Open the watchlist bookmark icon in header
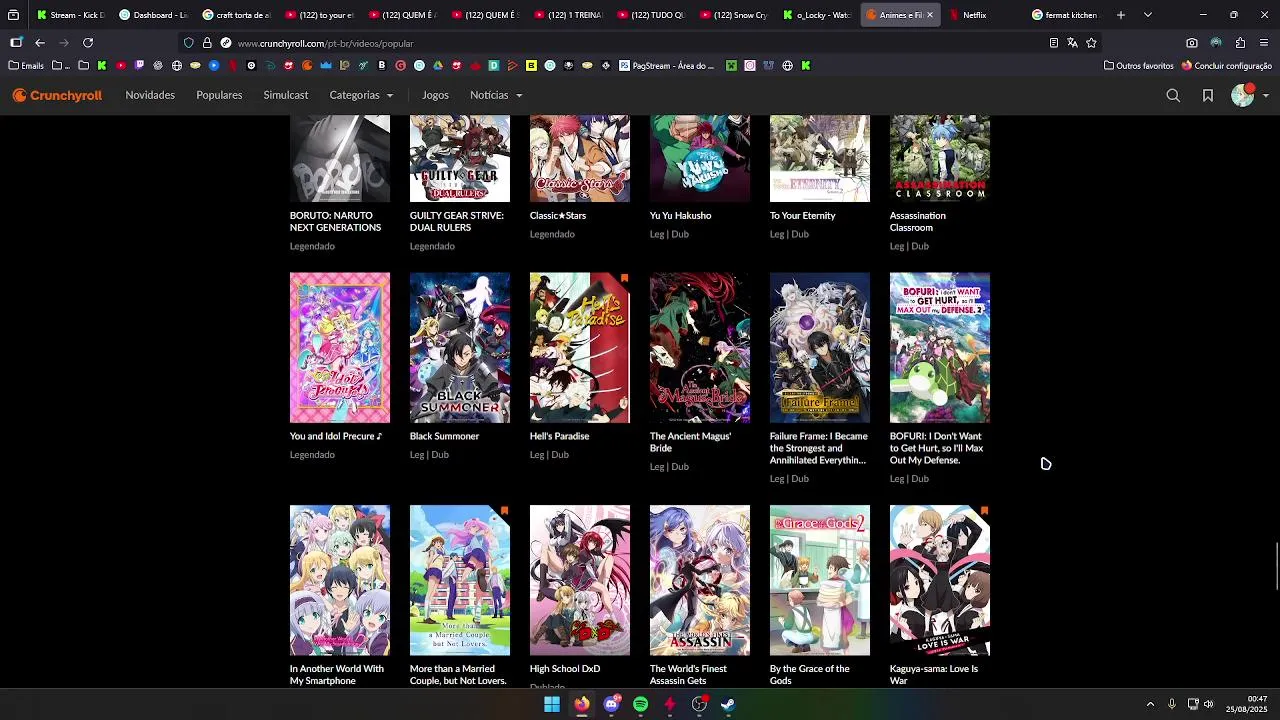The width and height of the screenshot is (1280, 720). pyautogui.click(x=1208, y=96)
